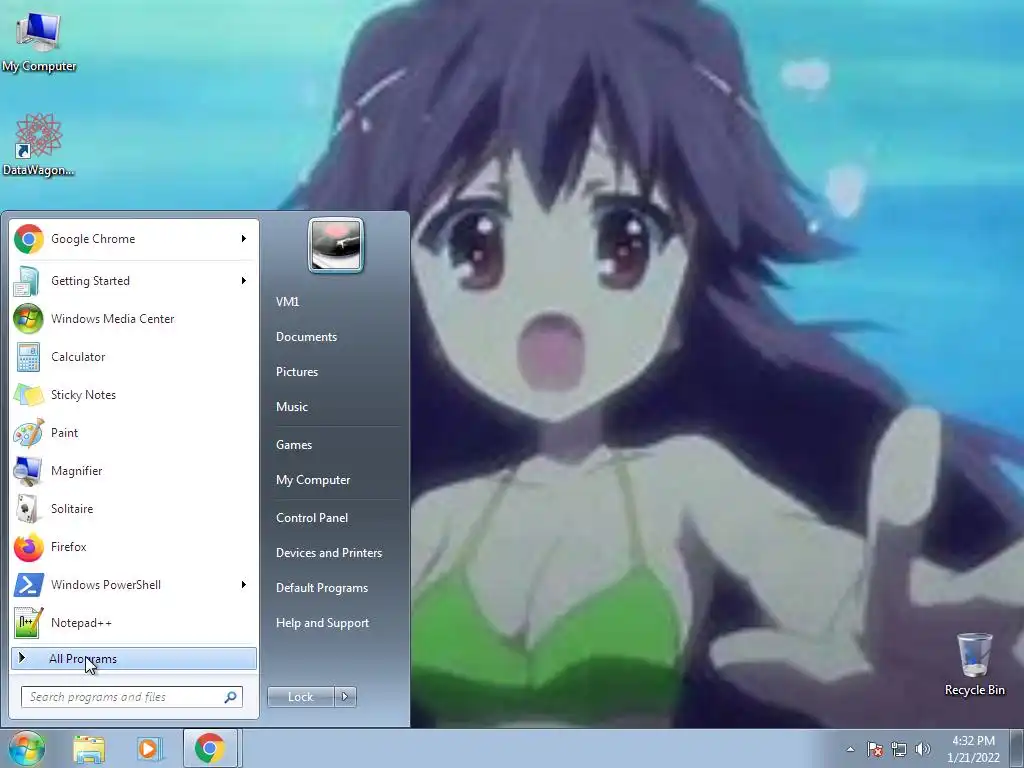Open Windows Explorer from the taskbar
The width and height of the screenshot is (1024, 768).
89,749
